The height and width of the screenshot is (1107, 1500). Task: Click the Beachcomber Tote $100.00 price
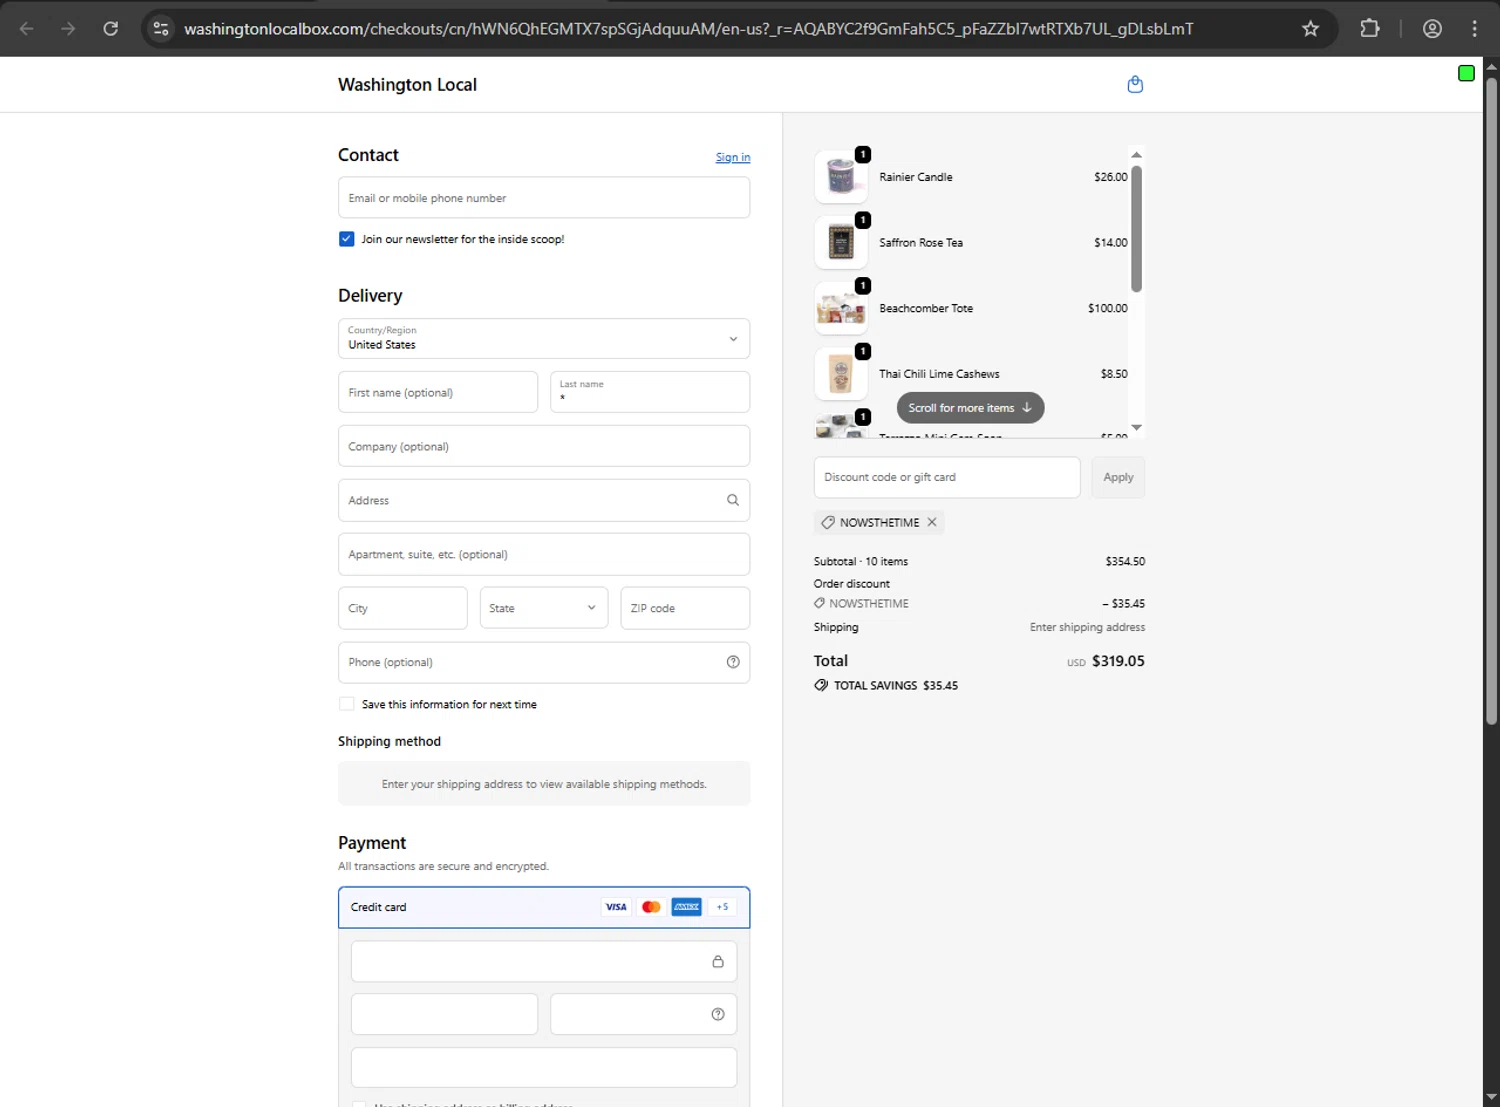pos(1107,308)
